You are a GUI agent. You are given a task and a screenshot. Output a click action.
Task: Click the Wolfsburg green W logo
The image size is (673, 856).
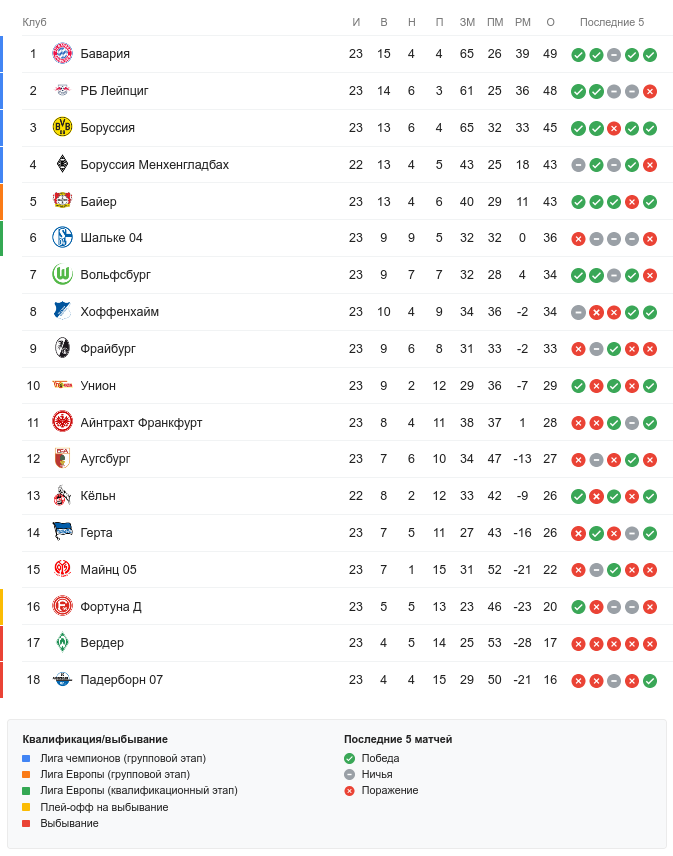click(62, 275)
